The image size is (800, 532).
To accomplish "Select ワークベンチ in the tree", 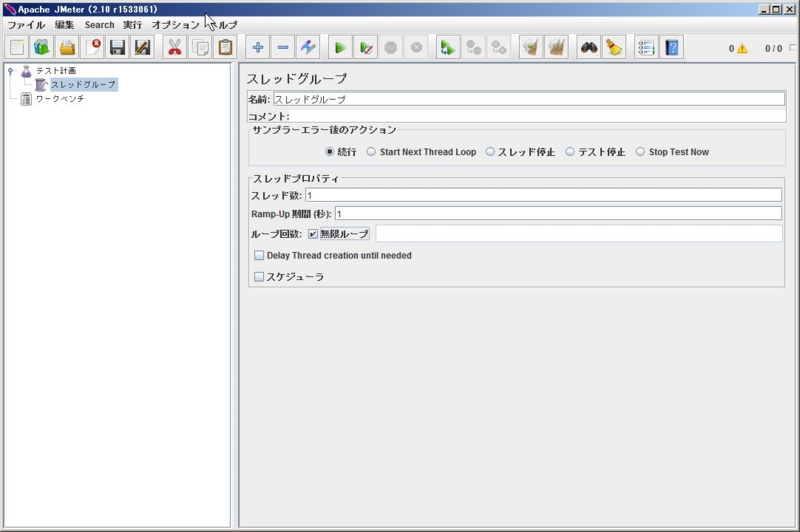I will point(60,99).
